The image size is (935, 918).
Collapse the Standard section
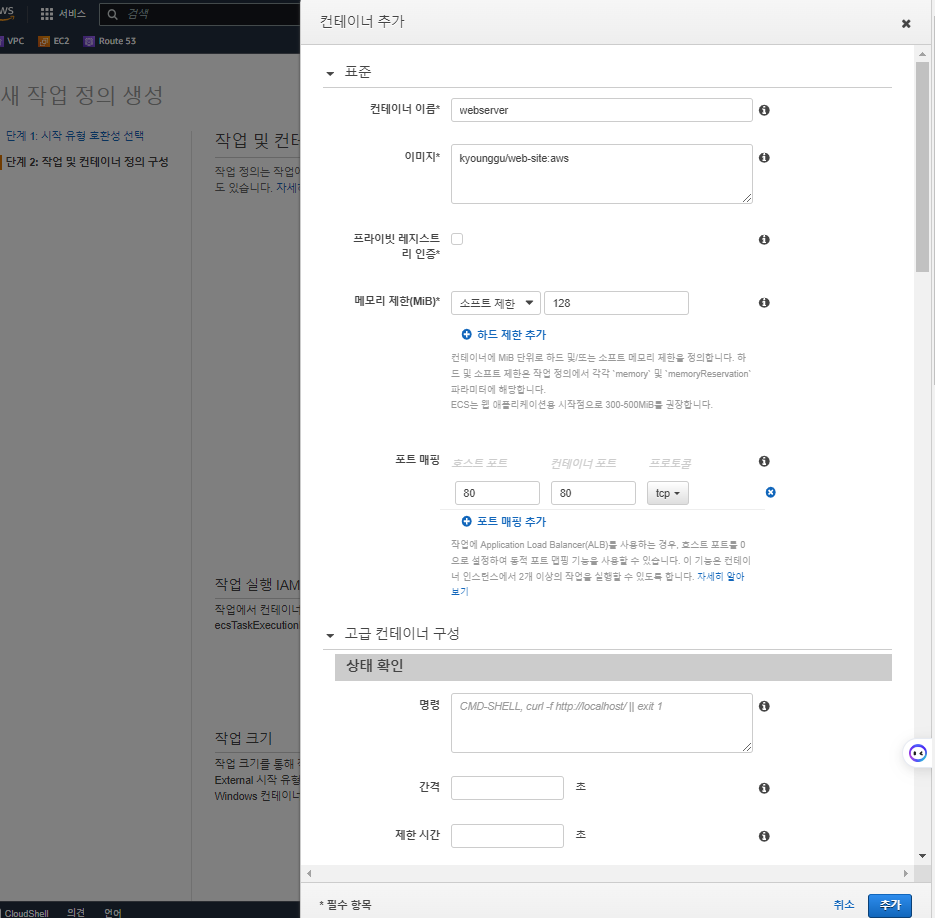[330, 73]
